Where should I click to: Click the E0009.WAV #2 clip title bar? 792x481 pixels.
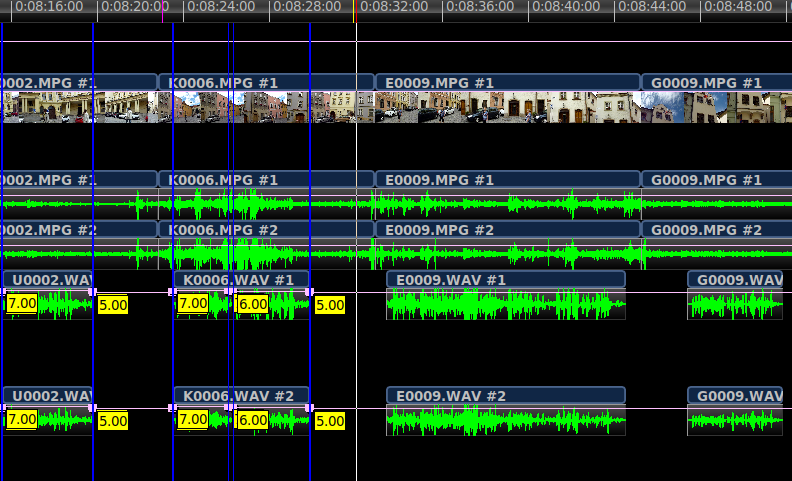(x=506, y=395)
